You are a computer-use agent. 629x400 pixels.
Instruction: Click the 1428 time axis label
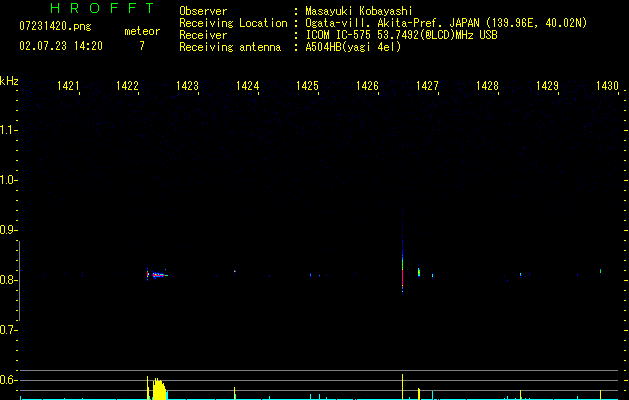[x=487, y=86]
